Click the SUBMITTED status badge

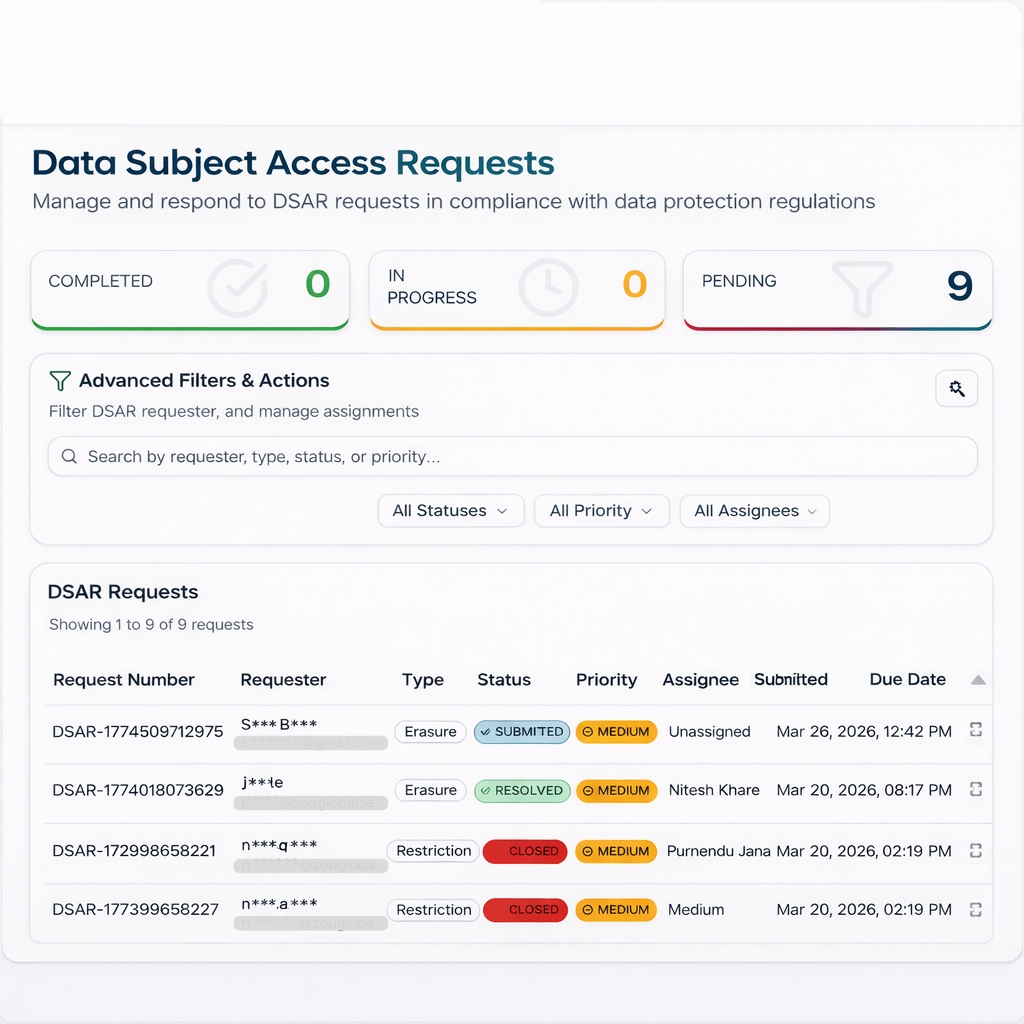(521, 732)
